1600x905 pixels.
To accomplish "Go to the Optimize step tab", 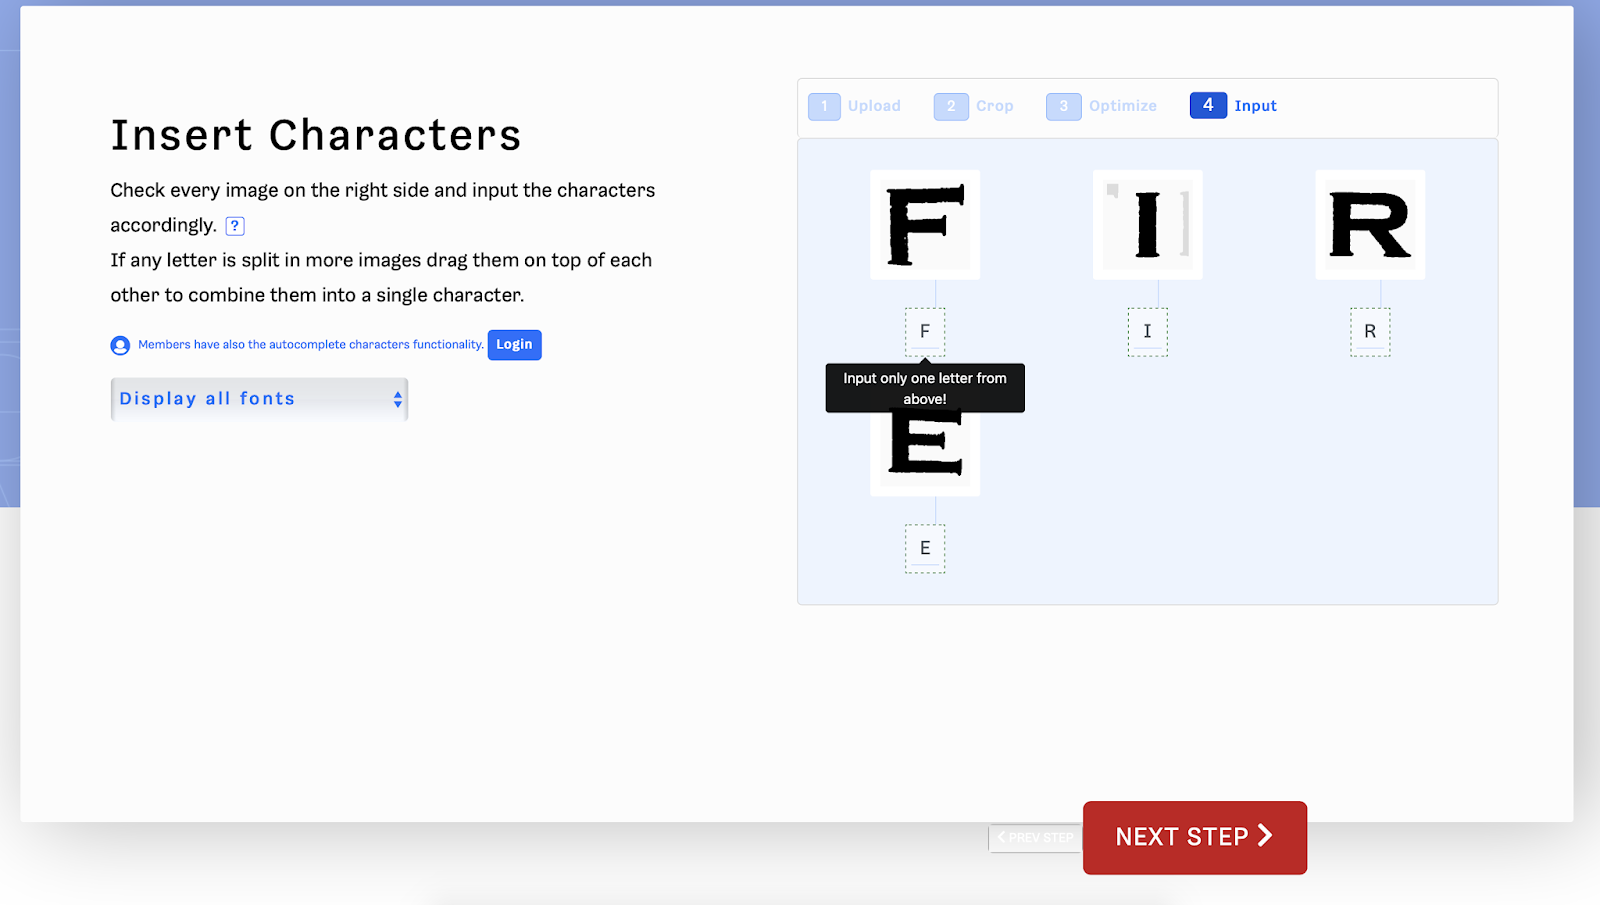I will (x=1102, y=106).
